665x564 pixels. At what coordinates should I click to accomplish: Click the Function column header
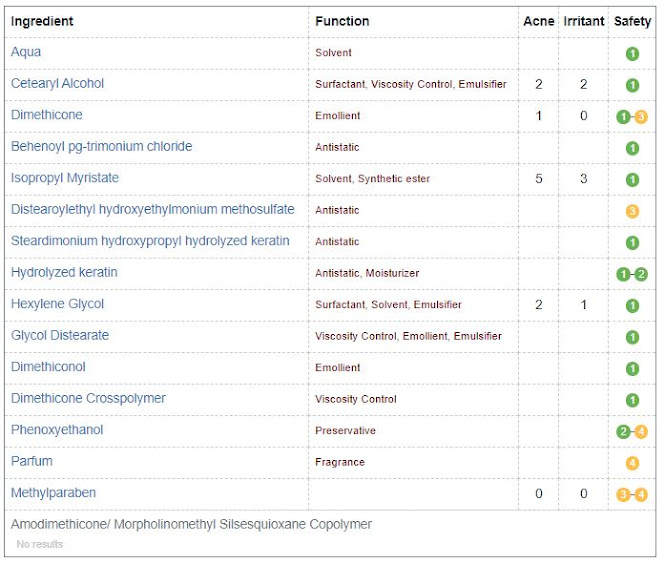pyautogui.click(x=342, y=21)
